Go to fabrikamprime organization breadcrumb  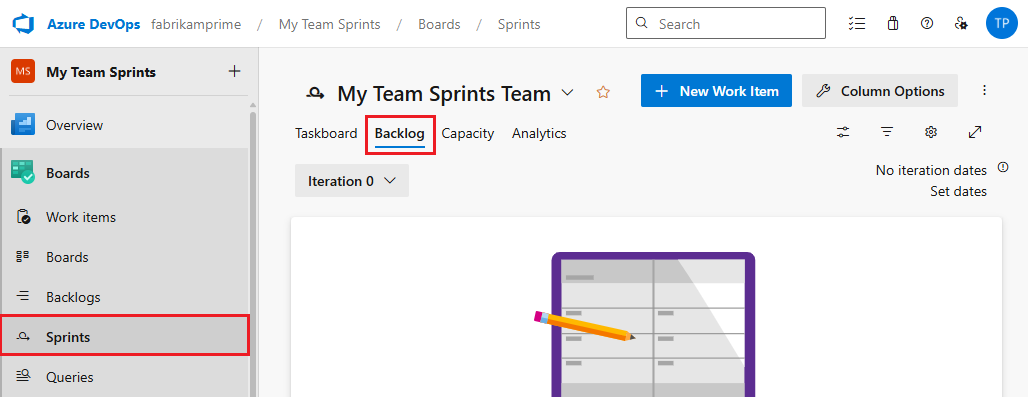(196, 24)
